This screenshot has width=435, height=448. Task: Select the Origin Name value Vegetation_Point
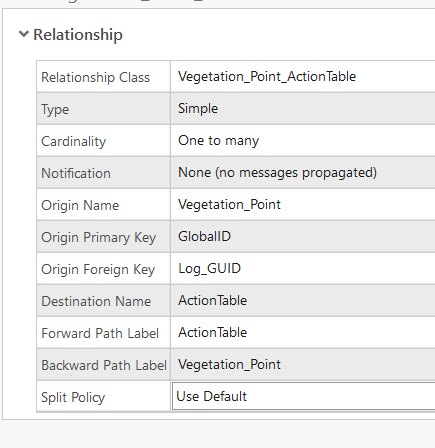[x=229, y=205]
